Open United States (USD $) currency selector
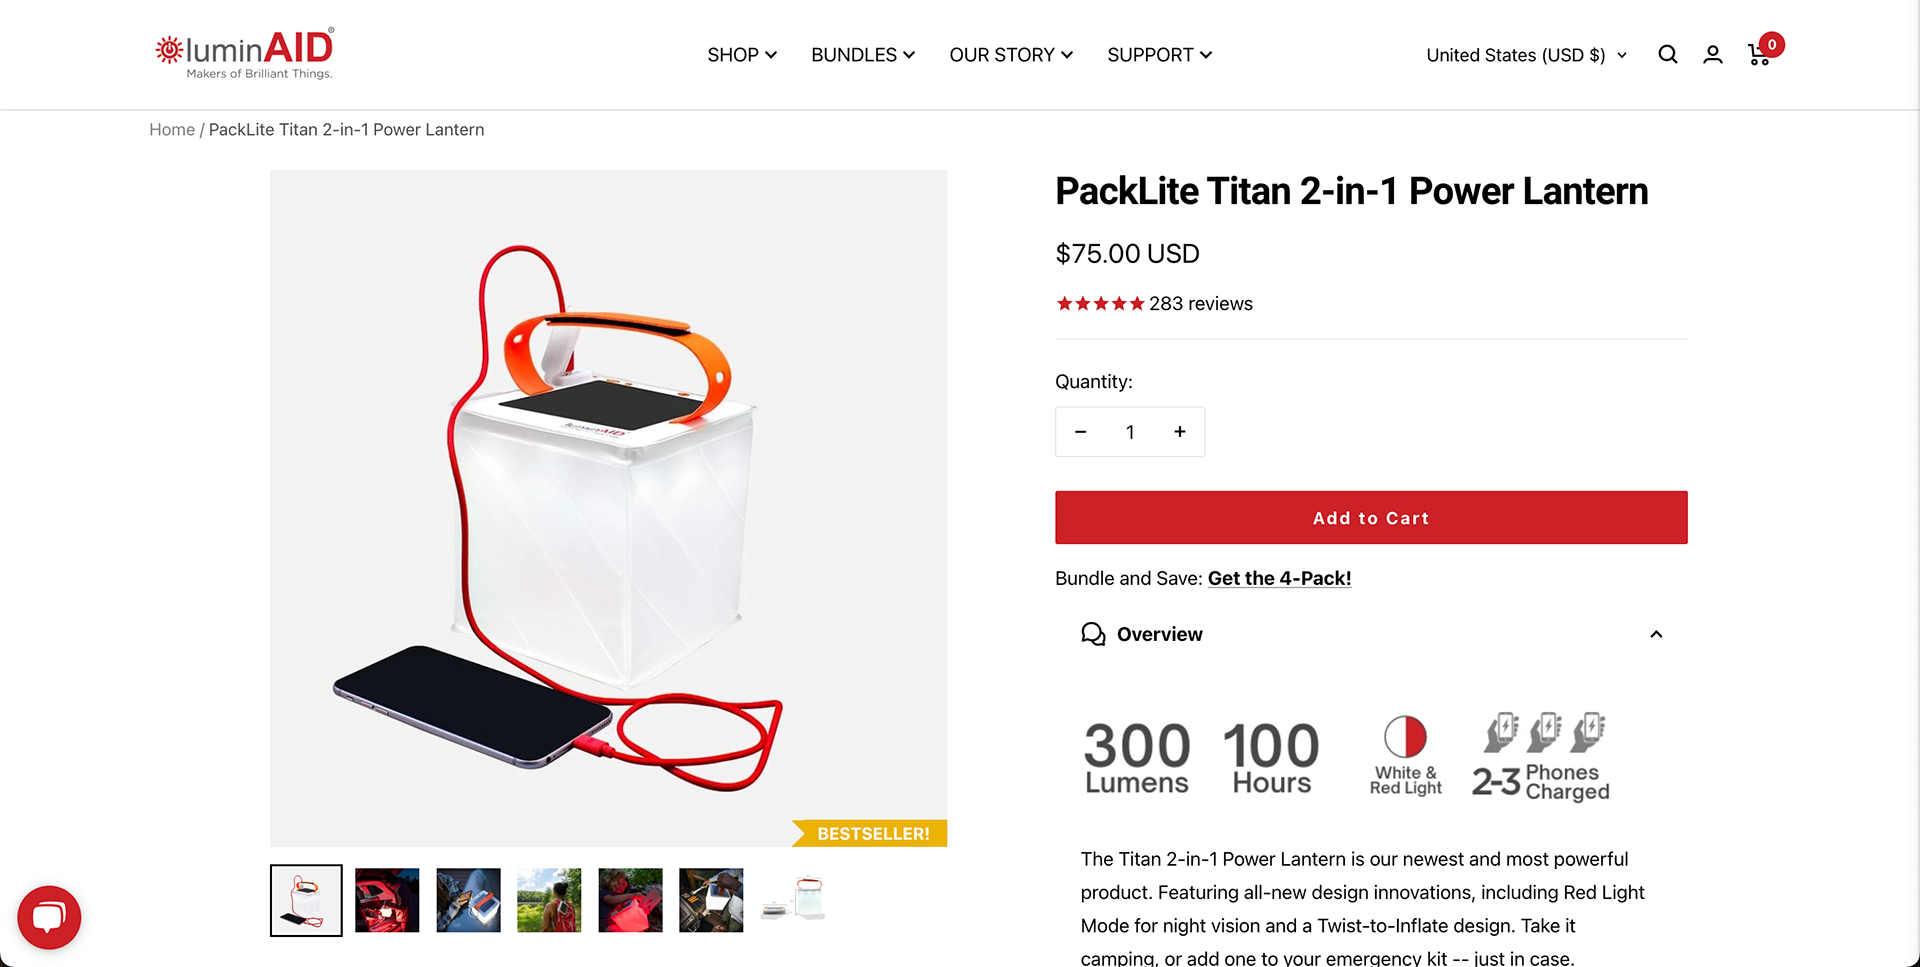 tap(1526, 55)
